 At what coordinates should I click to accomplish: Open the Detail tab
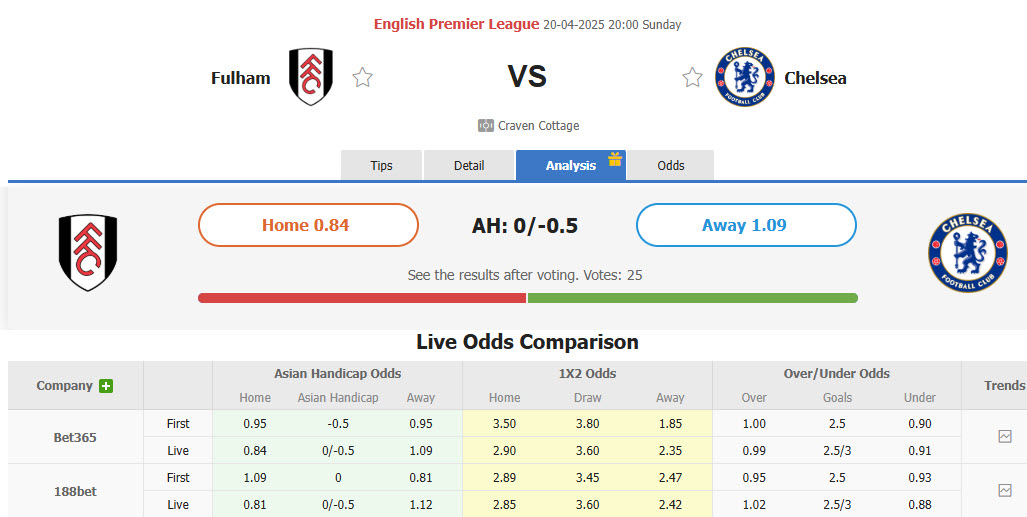(469, 166)
